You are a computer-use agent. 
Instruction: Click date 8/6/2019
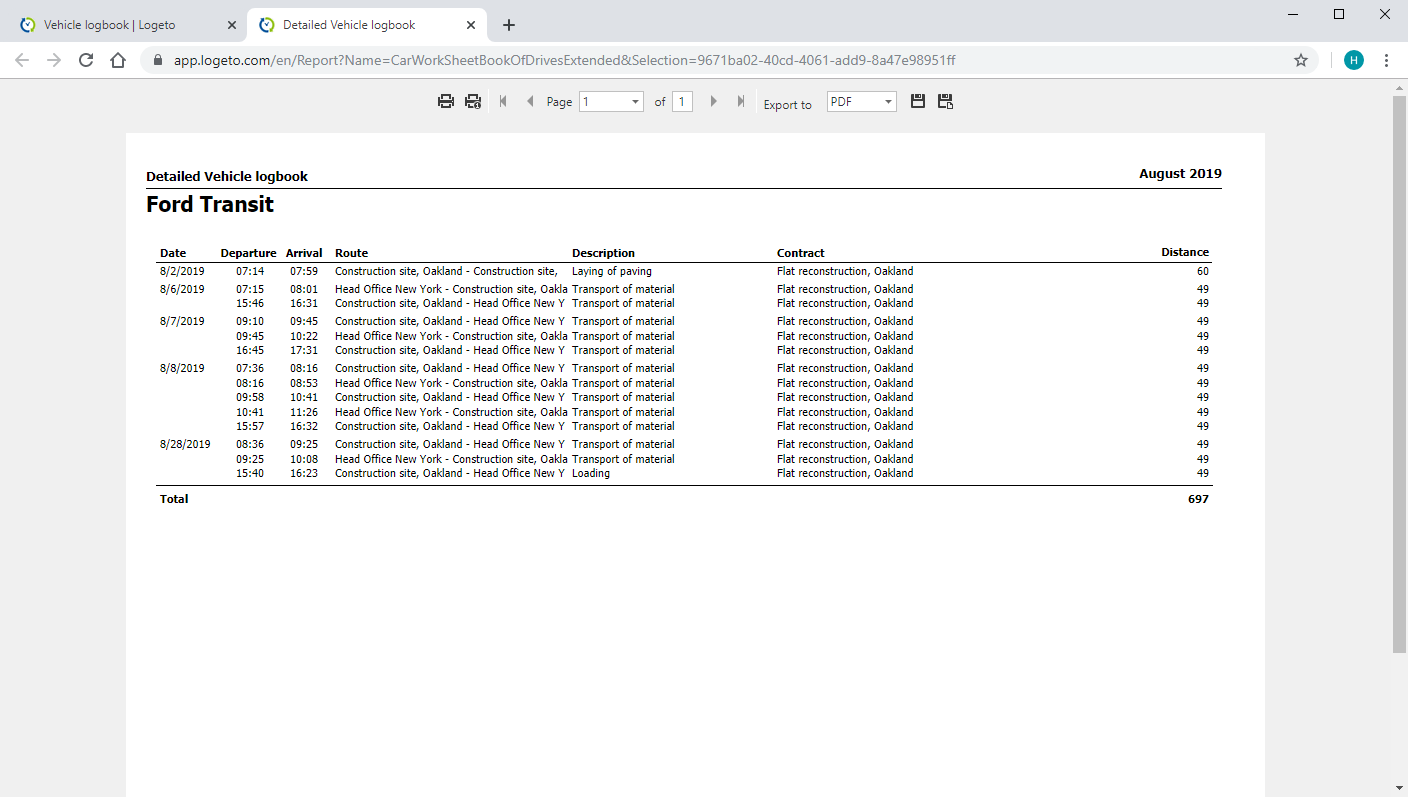[182, 289]
